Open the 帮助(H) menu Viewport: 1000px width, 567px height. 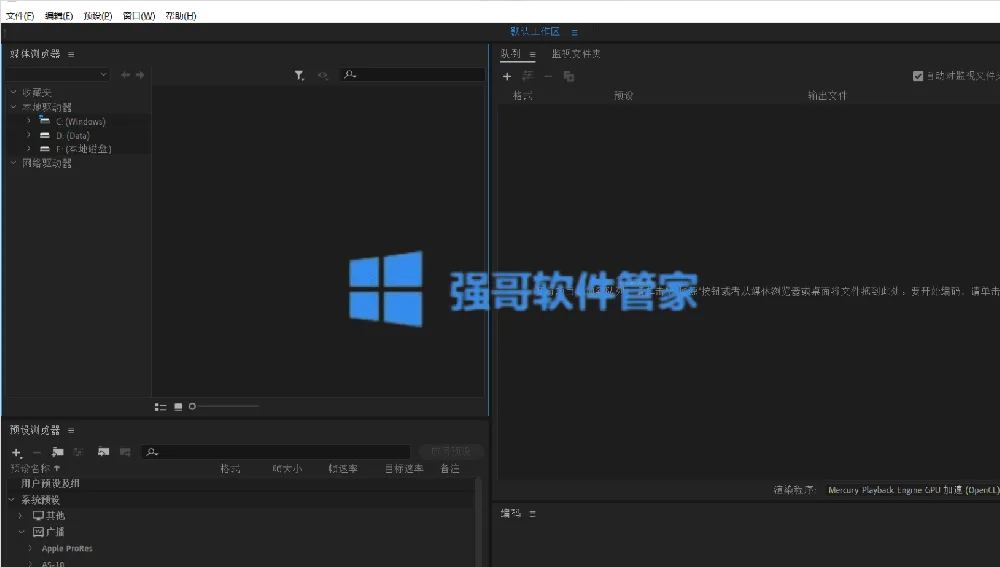[181, 16]
